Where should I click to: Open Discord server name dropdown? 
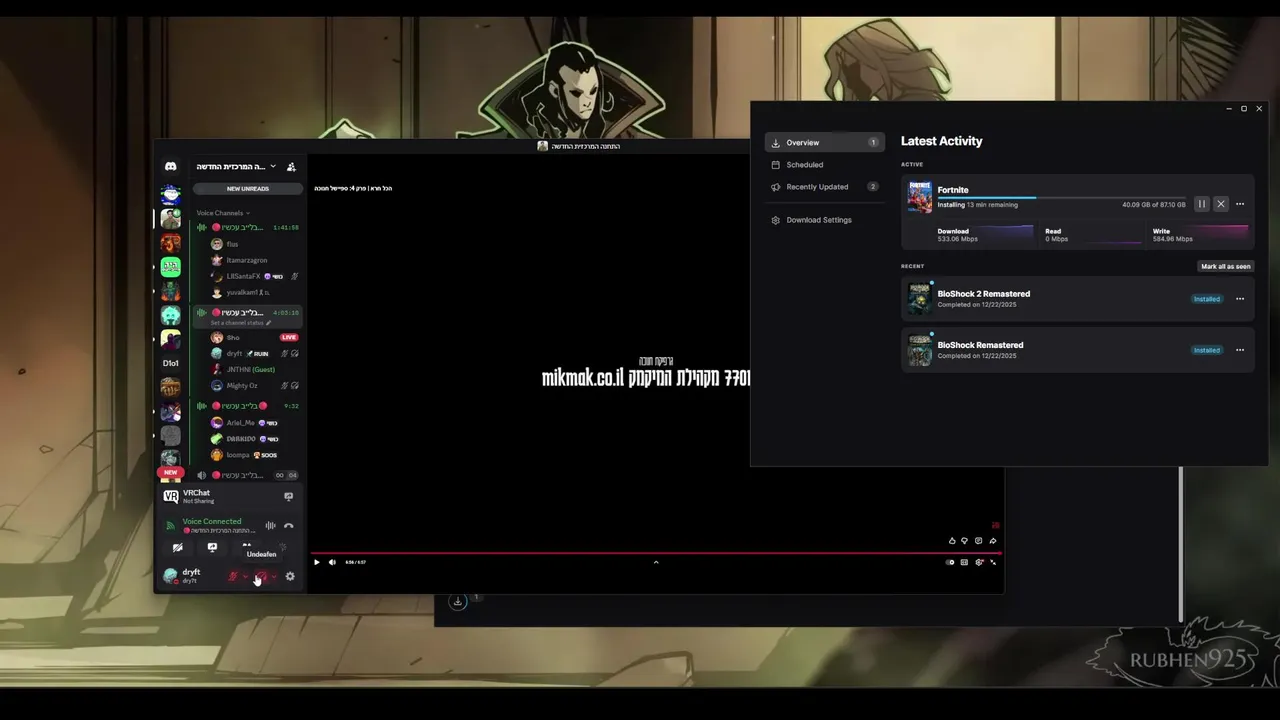pyautogui.click(x=272, y=167)
